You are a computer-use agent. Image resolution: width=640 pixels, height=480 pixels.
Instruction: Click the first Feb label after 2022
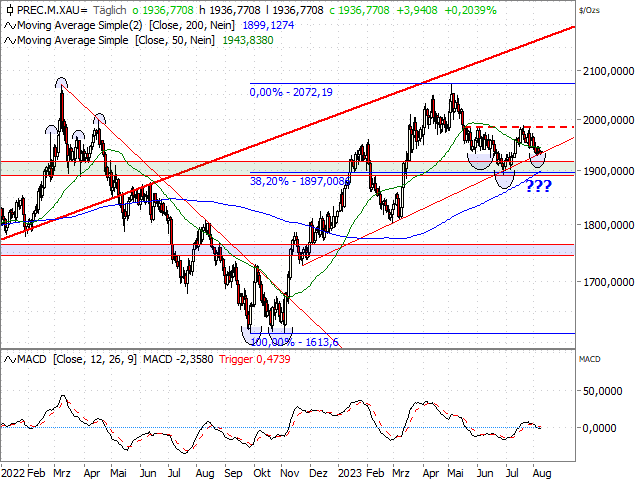pyautogui.click(x=36, y=473)
